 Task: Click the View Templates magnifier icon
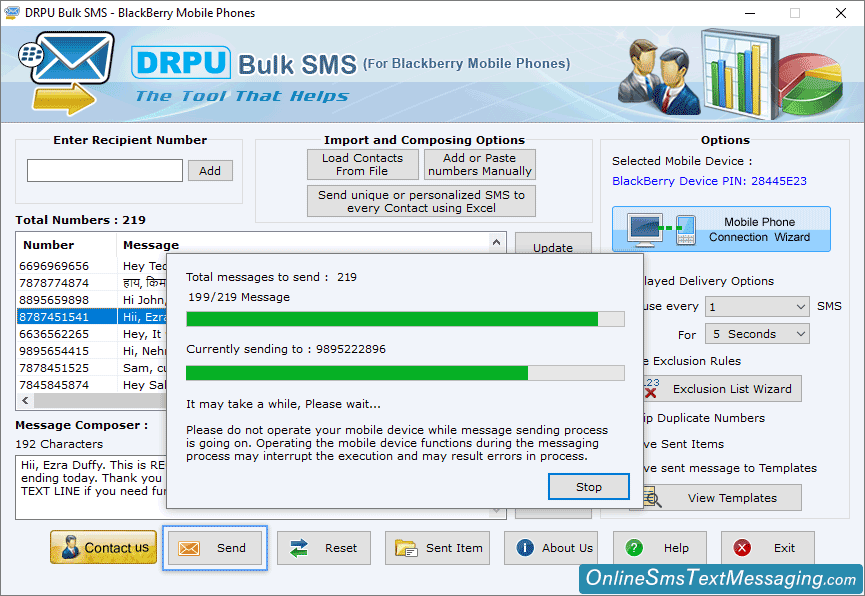(652, 498)
